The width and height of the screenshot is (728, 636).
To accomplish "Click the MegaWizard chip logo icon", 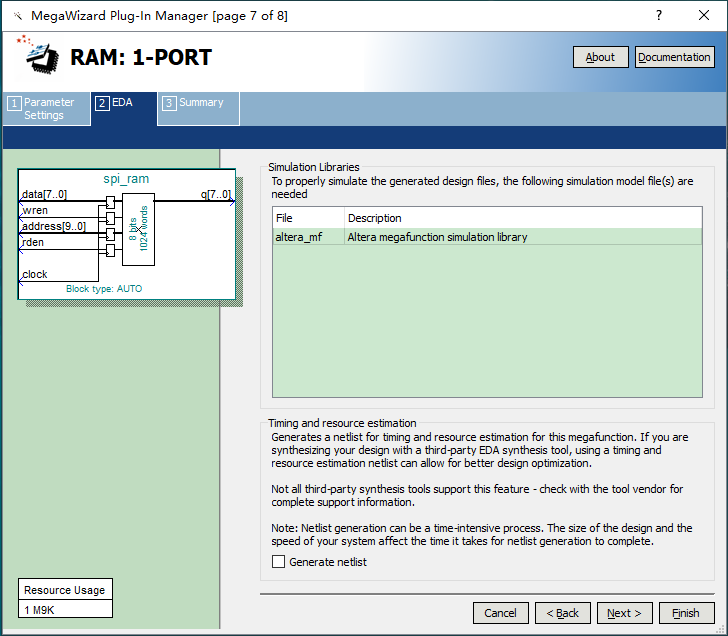I will pyautogui.click(x=40, y=56).
